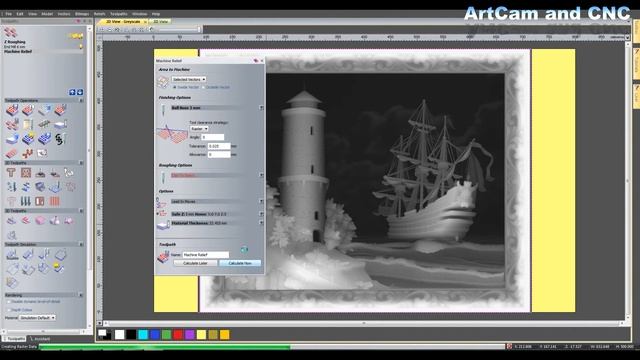
Task: Pick the cyan colour swatch
Action: coord(143,335)
